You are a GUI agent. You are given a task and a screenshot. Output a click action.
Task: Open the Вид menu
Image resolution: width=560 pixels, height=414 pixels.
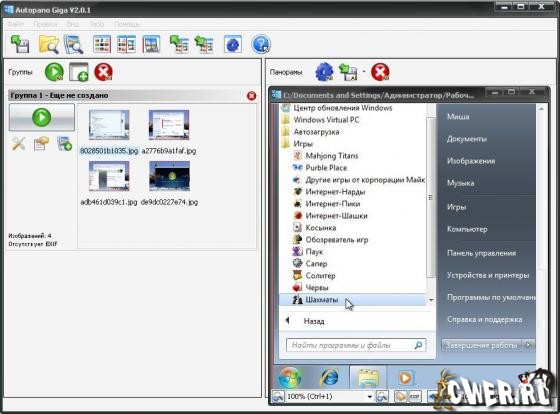click(x=73, y=24)
